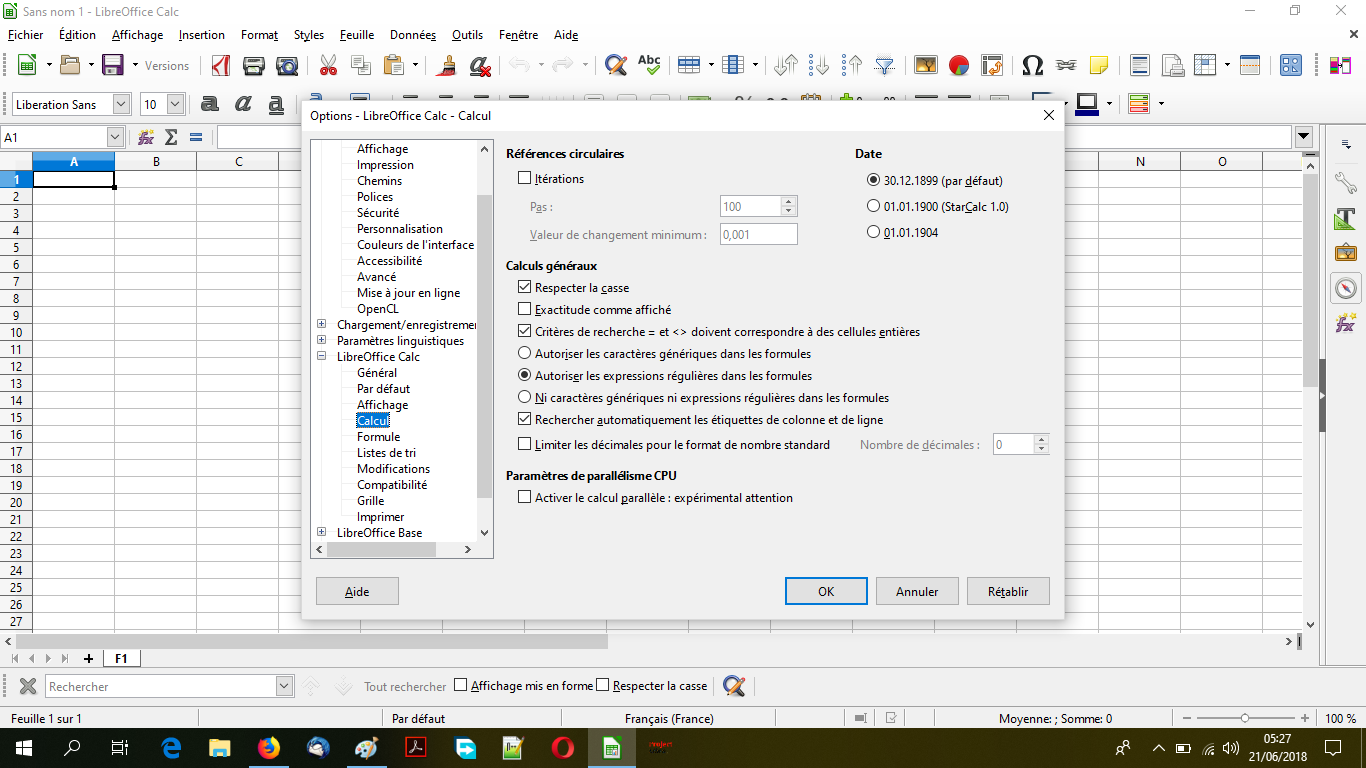The width and height of the screenshot is (1366, 768).
Task: Click the Paste clipboard icon
Action: tap(396, 65)
